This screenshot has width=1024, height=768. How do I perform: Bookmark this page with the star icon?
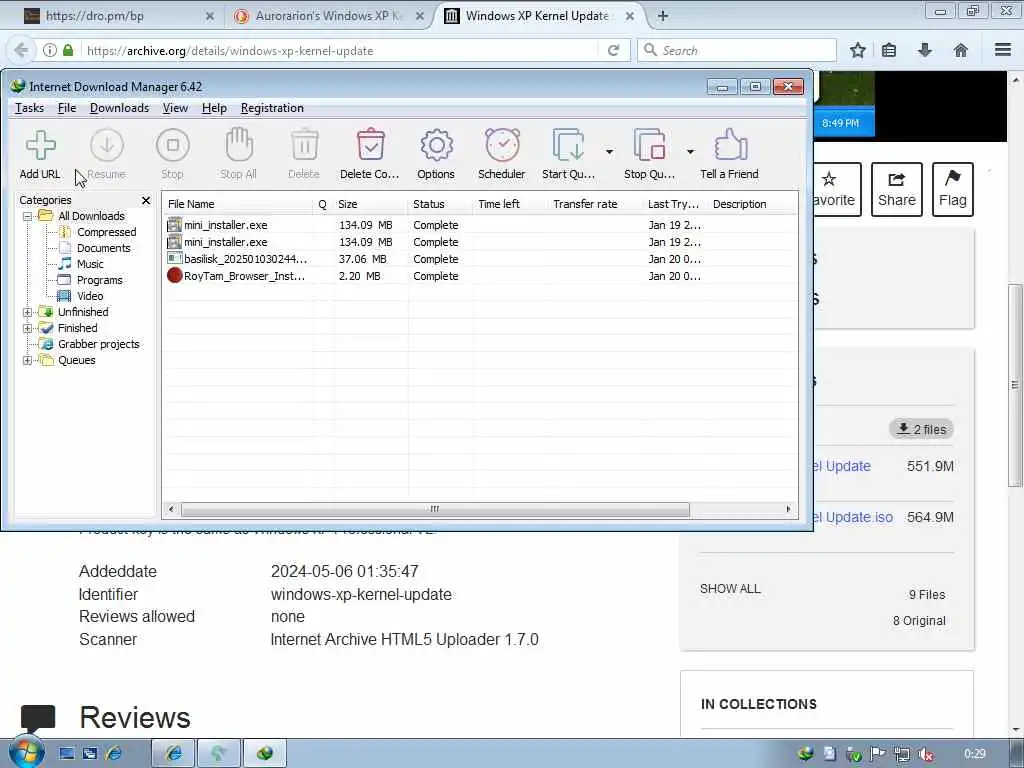[858, 50]
